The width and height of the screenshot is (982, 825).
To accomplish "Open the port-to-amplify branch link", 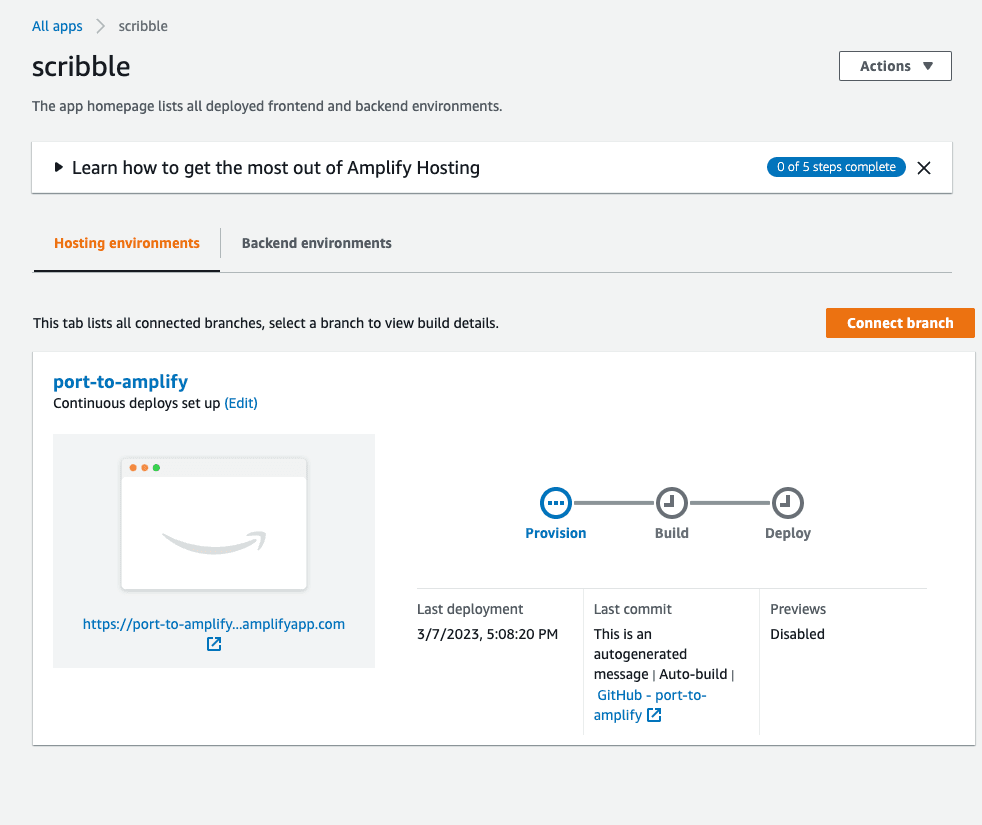I will (120, 381).
